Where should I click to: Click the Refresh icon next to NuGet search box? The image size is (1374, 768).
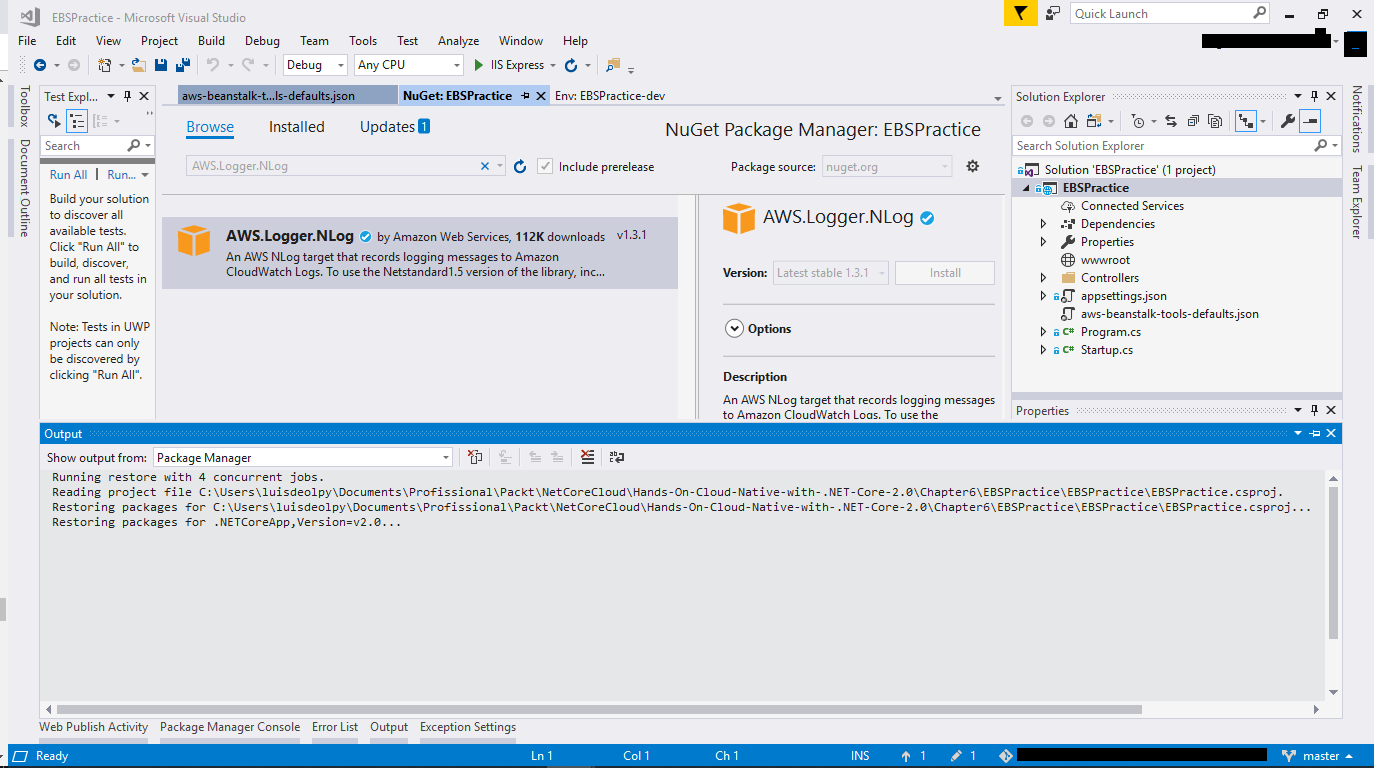coord(519,166)
